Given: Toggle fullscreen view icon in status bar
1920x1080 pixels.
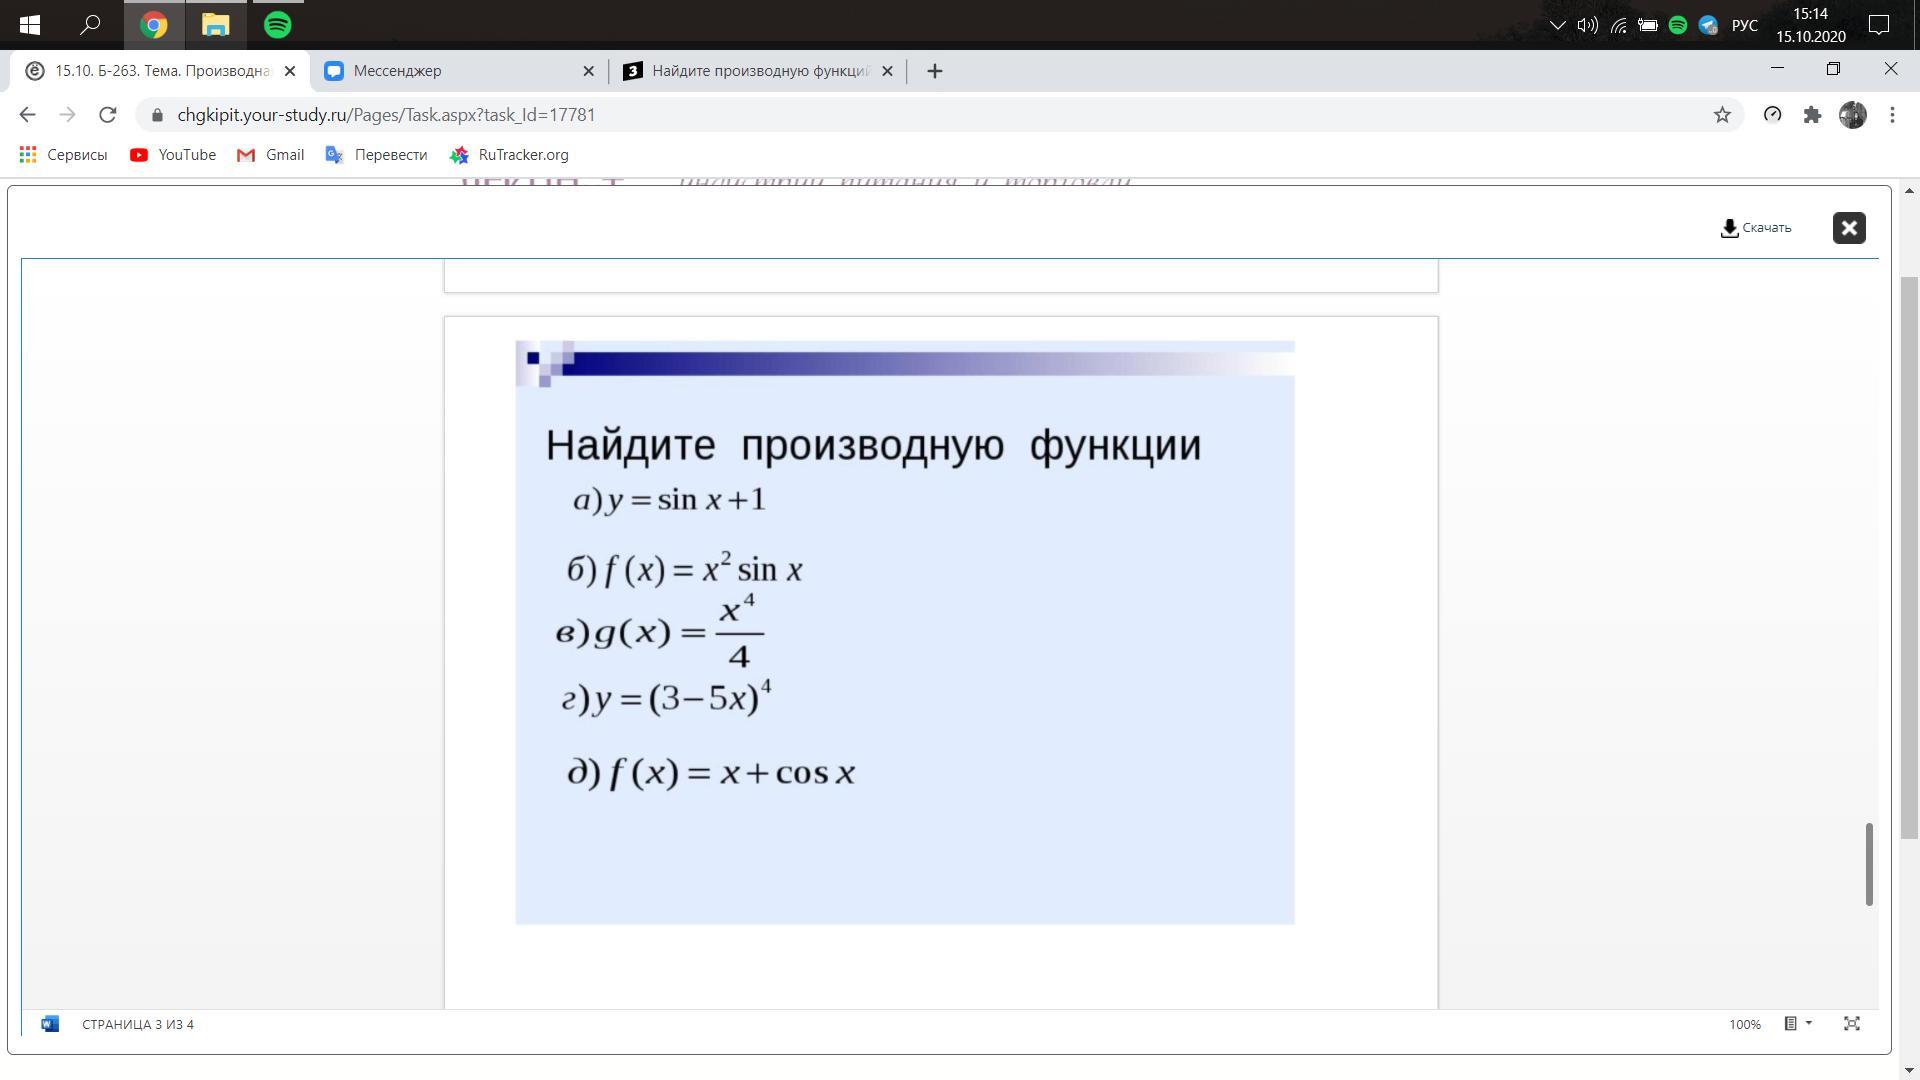Looking at the screenshot, I should tap(1852, 1024).
